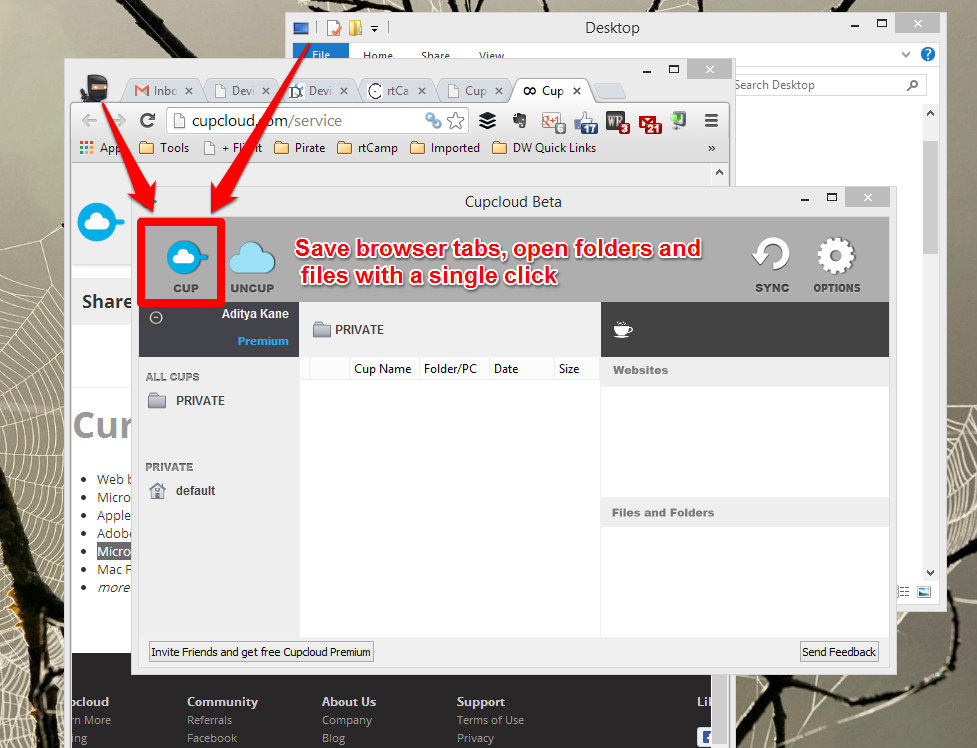This screenshot has width=977, height=748.
Task: Open the rtCamp bookmarks folder
Action: pyautogui.click(x=367, y=148)
